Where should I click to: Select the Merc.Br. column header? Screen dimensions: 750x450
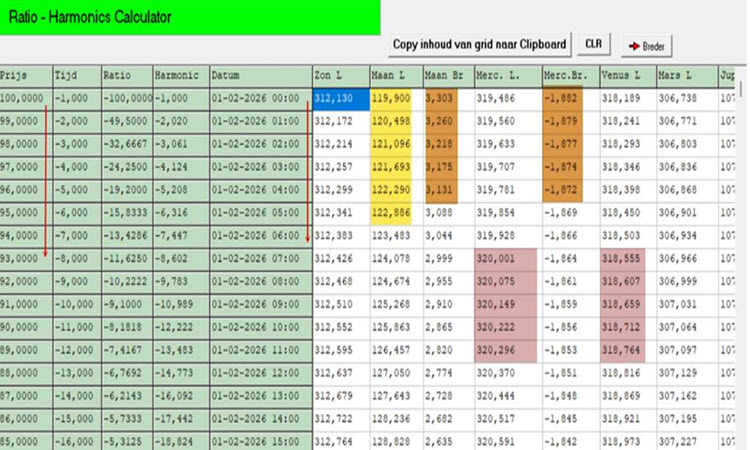point(571,76)
